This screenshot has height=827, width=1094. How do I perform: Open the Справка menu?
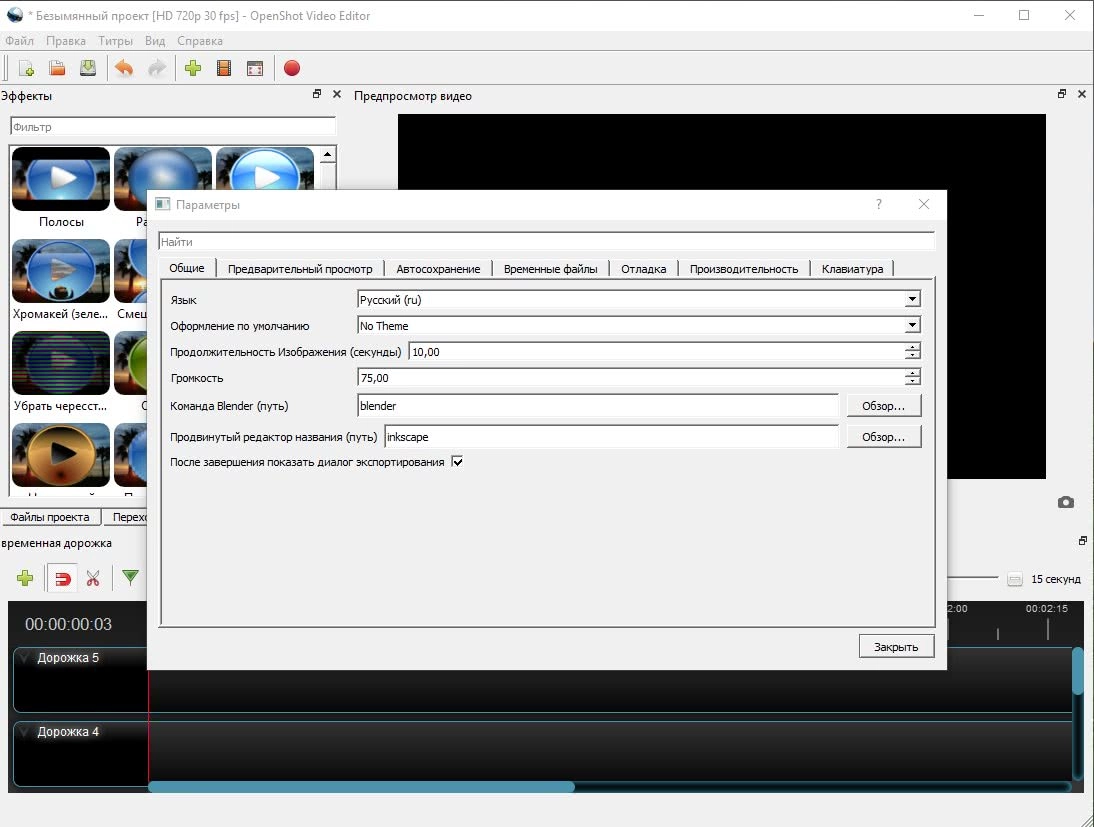point(200,40)
